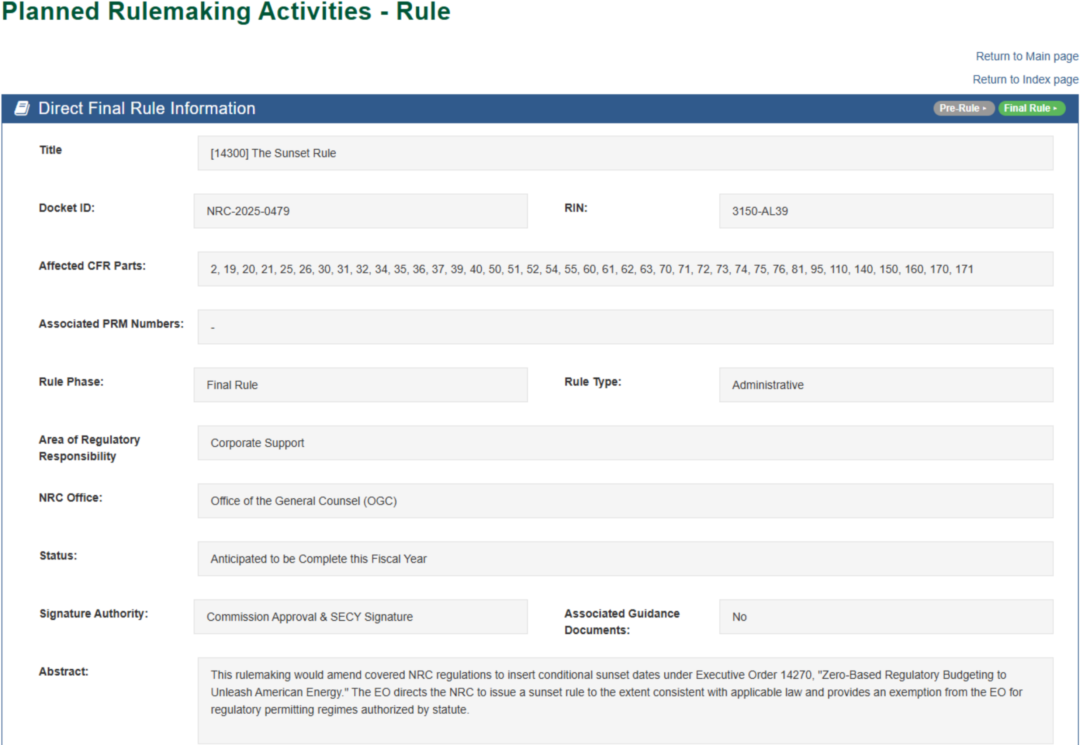Select the Pre-Rule phase pill

tap(963, 109)
